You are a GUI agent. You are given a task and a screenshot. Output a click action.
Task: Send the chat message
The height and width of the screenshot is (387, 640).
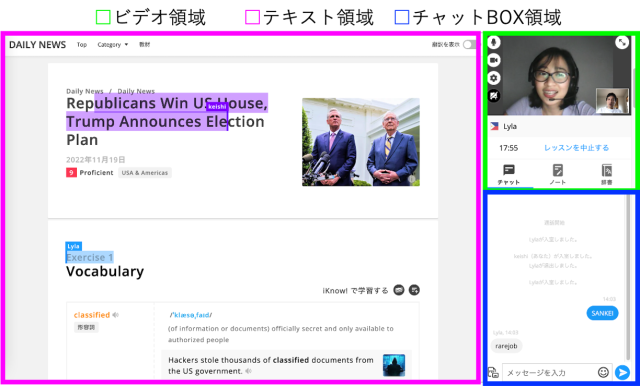622,372
